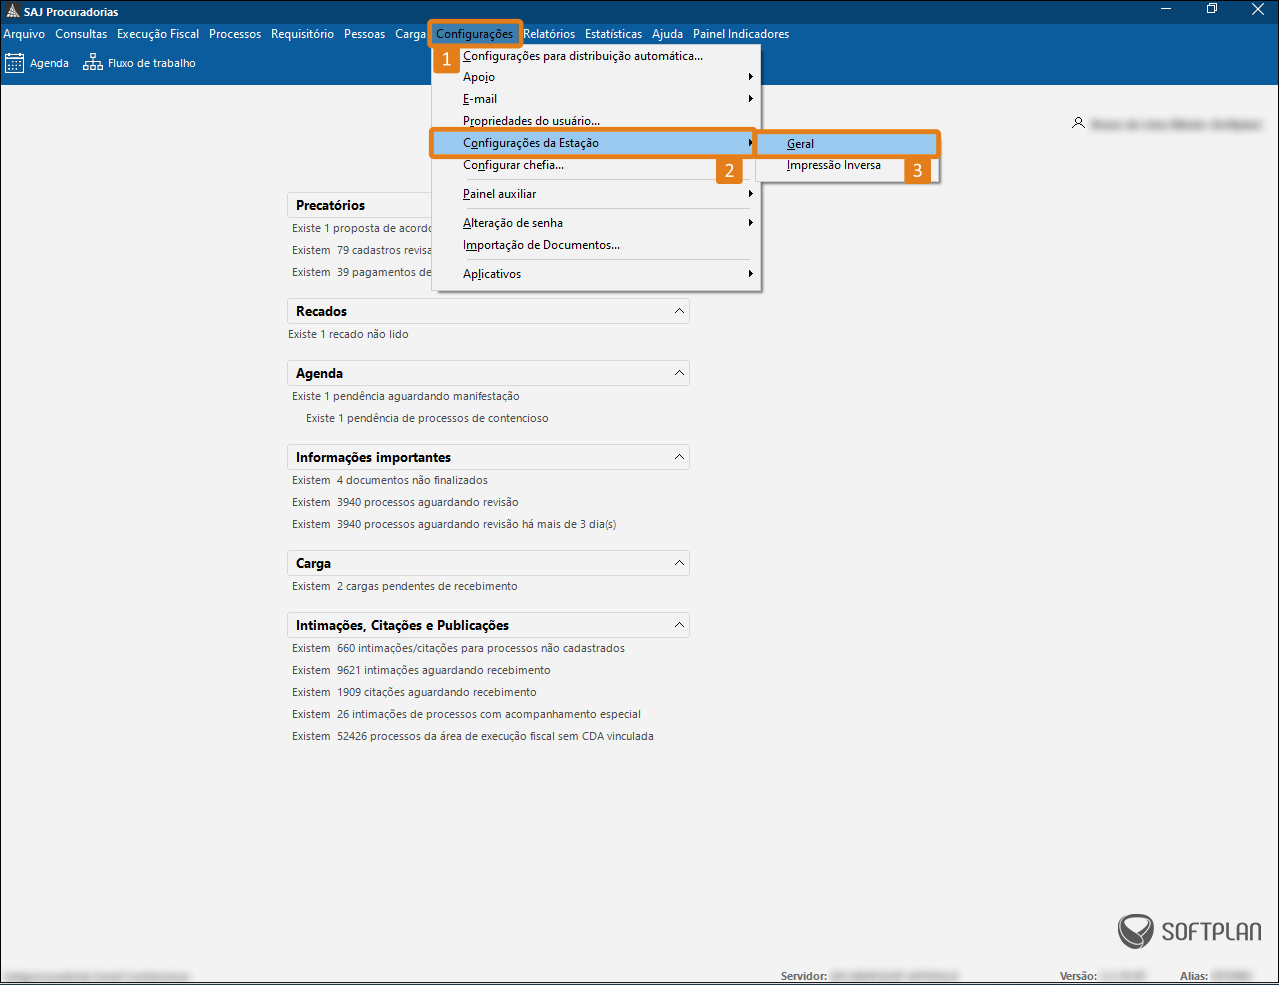
Task: Open the Fluxo de trabalho workflow icon
Action: (93, 63)
